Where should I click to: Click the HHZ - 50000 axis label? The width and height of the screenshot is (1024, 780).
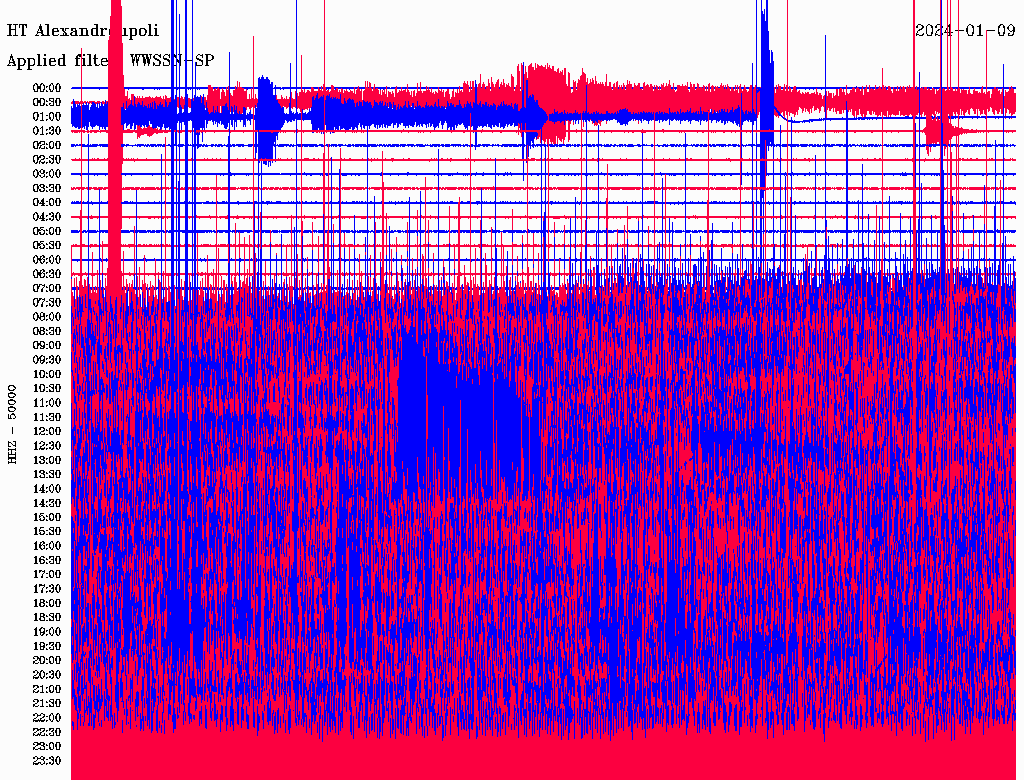12,424
